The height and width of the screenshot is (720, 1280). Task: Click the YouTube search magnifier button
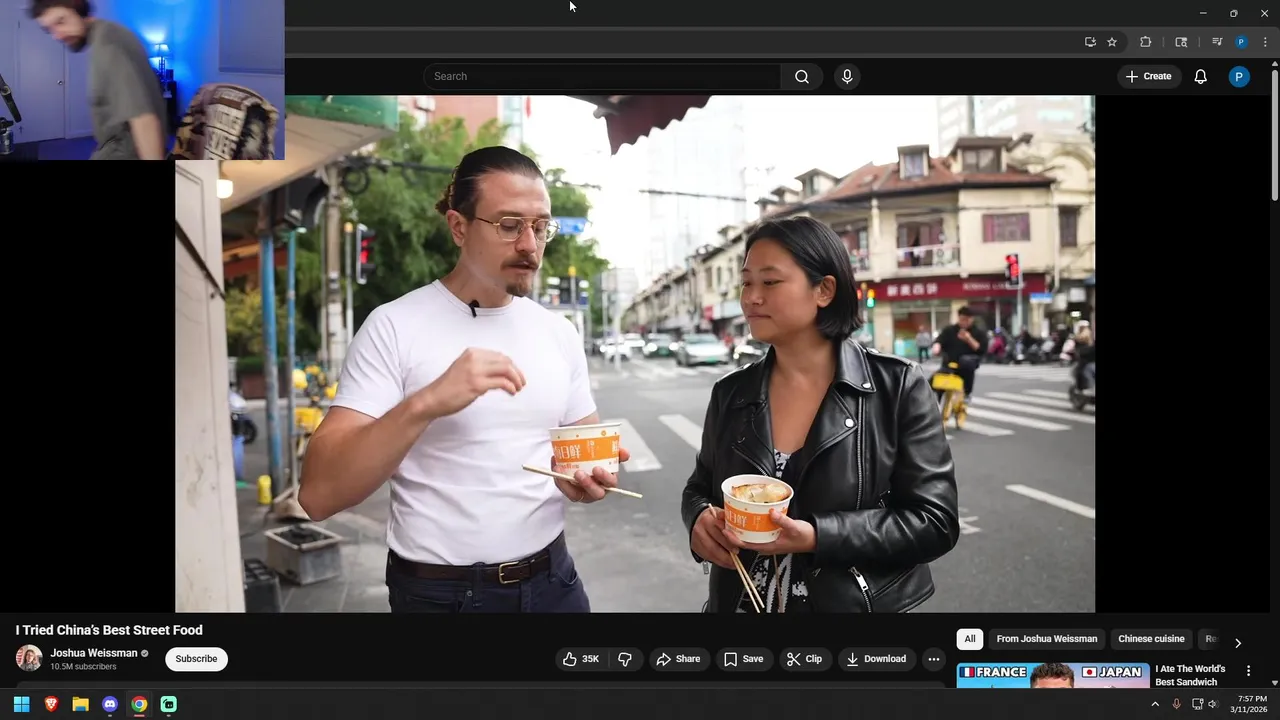(x=802, y=77)
